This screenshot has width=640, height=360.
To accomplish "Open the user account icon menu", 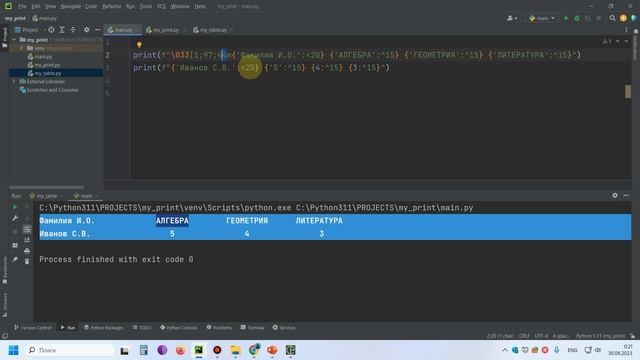I will (512, 18).
